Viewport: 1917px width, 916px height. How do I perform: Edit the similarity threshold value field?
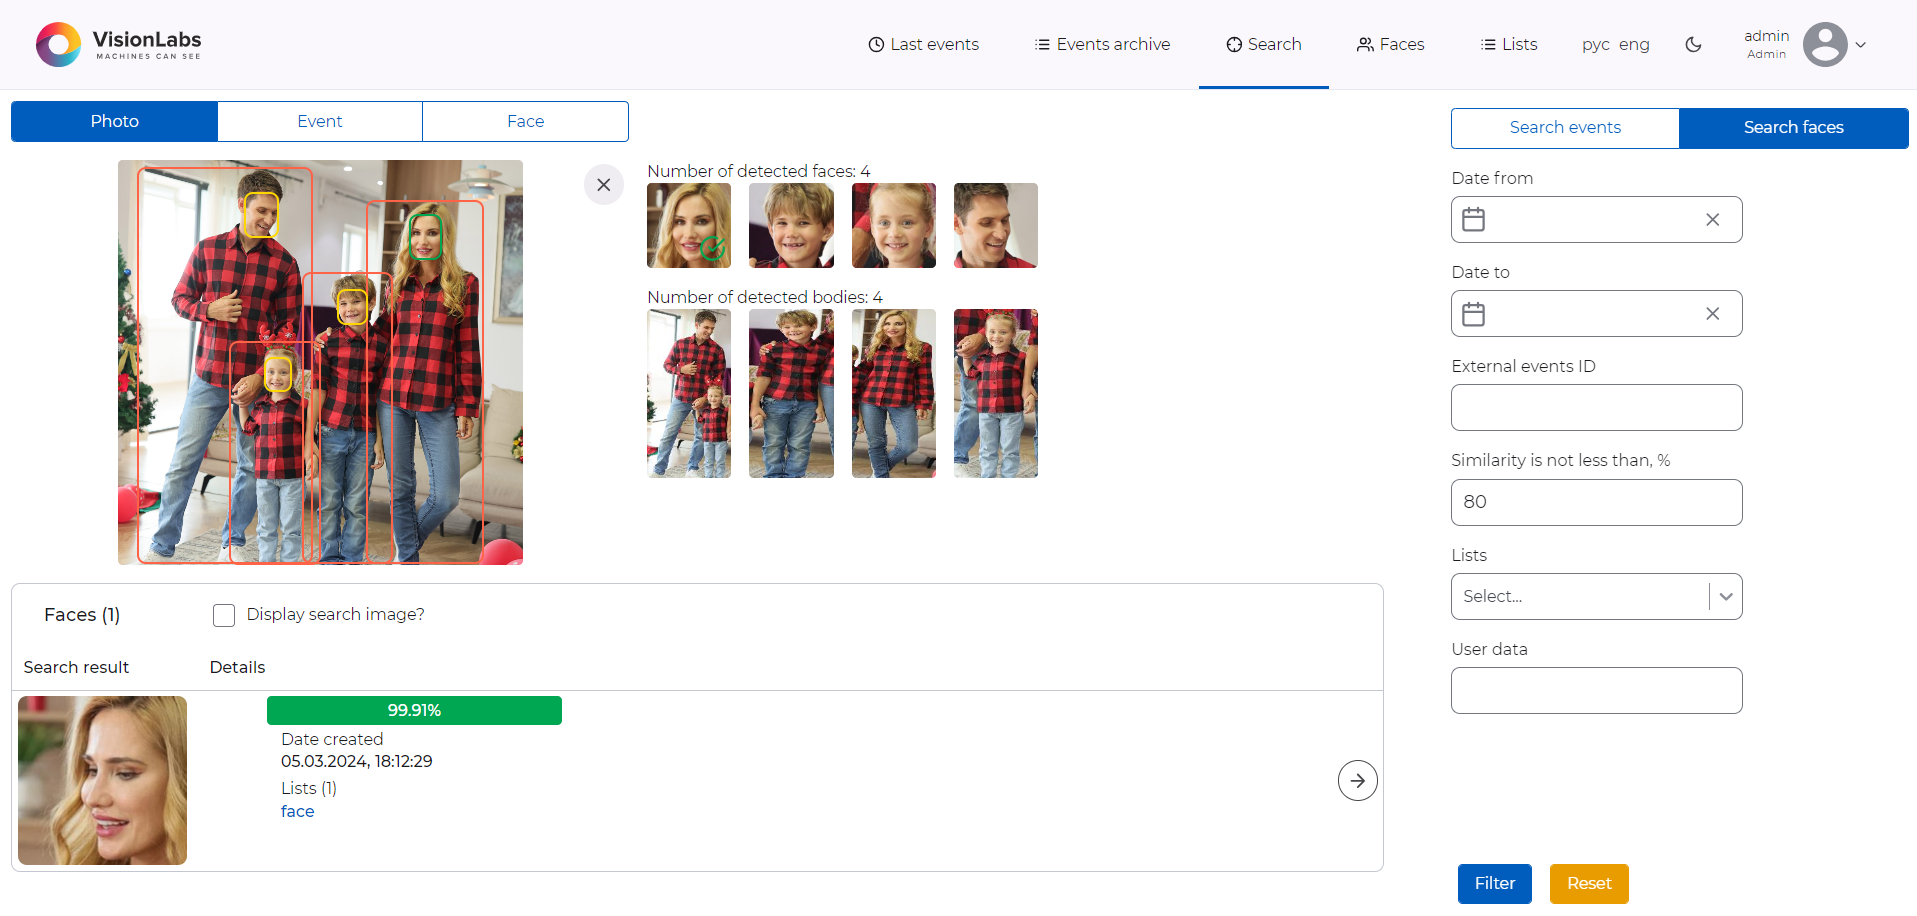(1596, 502)
